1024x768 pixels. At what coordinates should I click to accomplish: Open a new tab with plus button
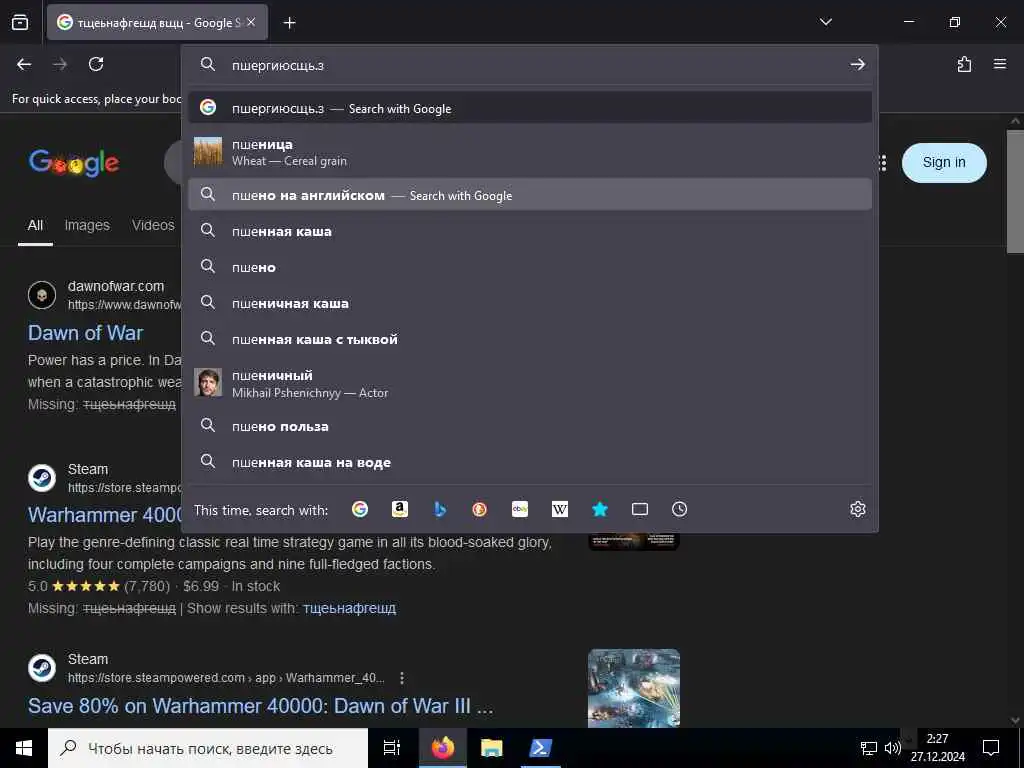(289, 23)
